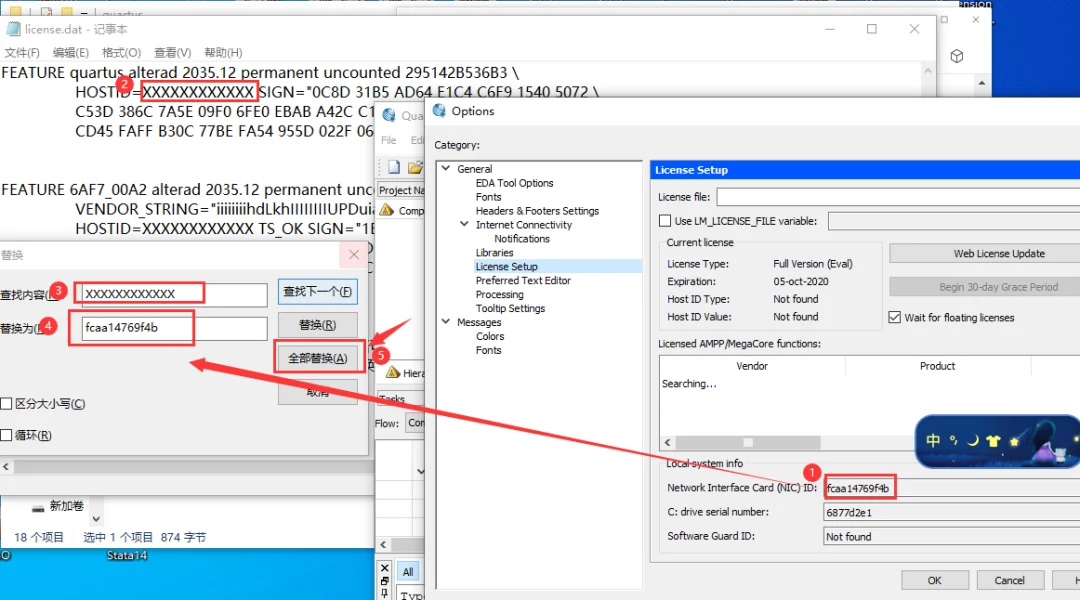Open the 文件(F) menu in Notepad

click(x=21, y=52)
